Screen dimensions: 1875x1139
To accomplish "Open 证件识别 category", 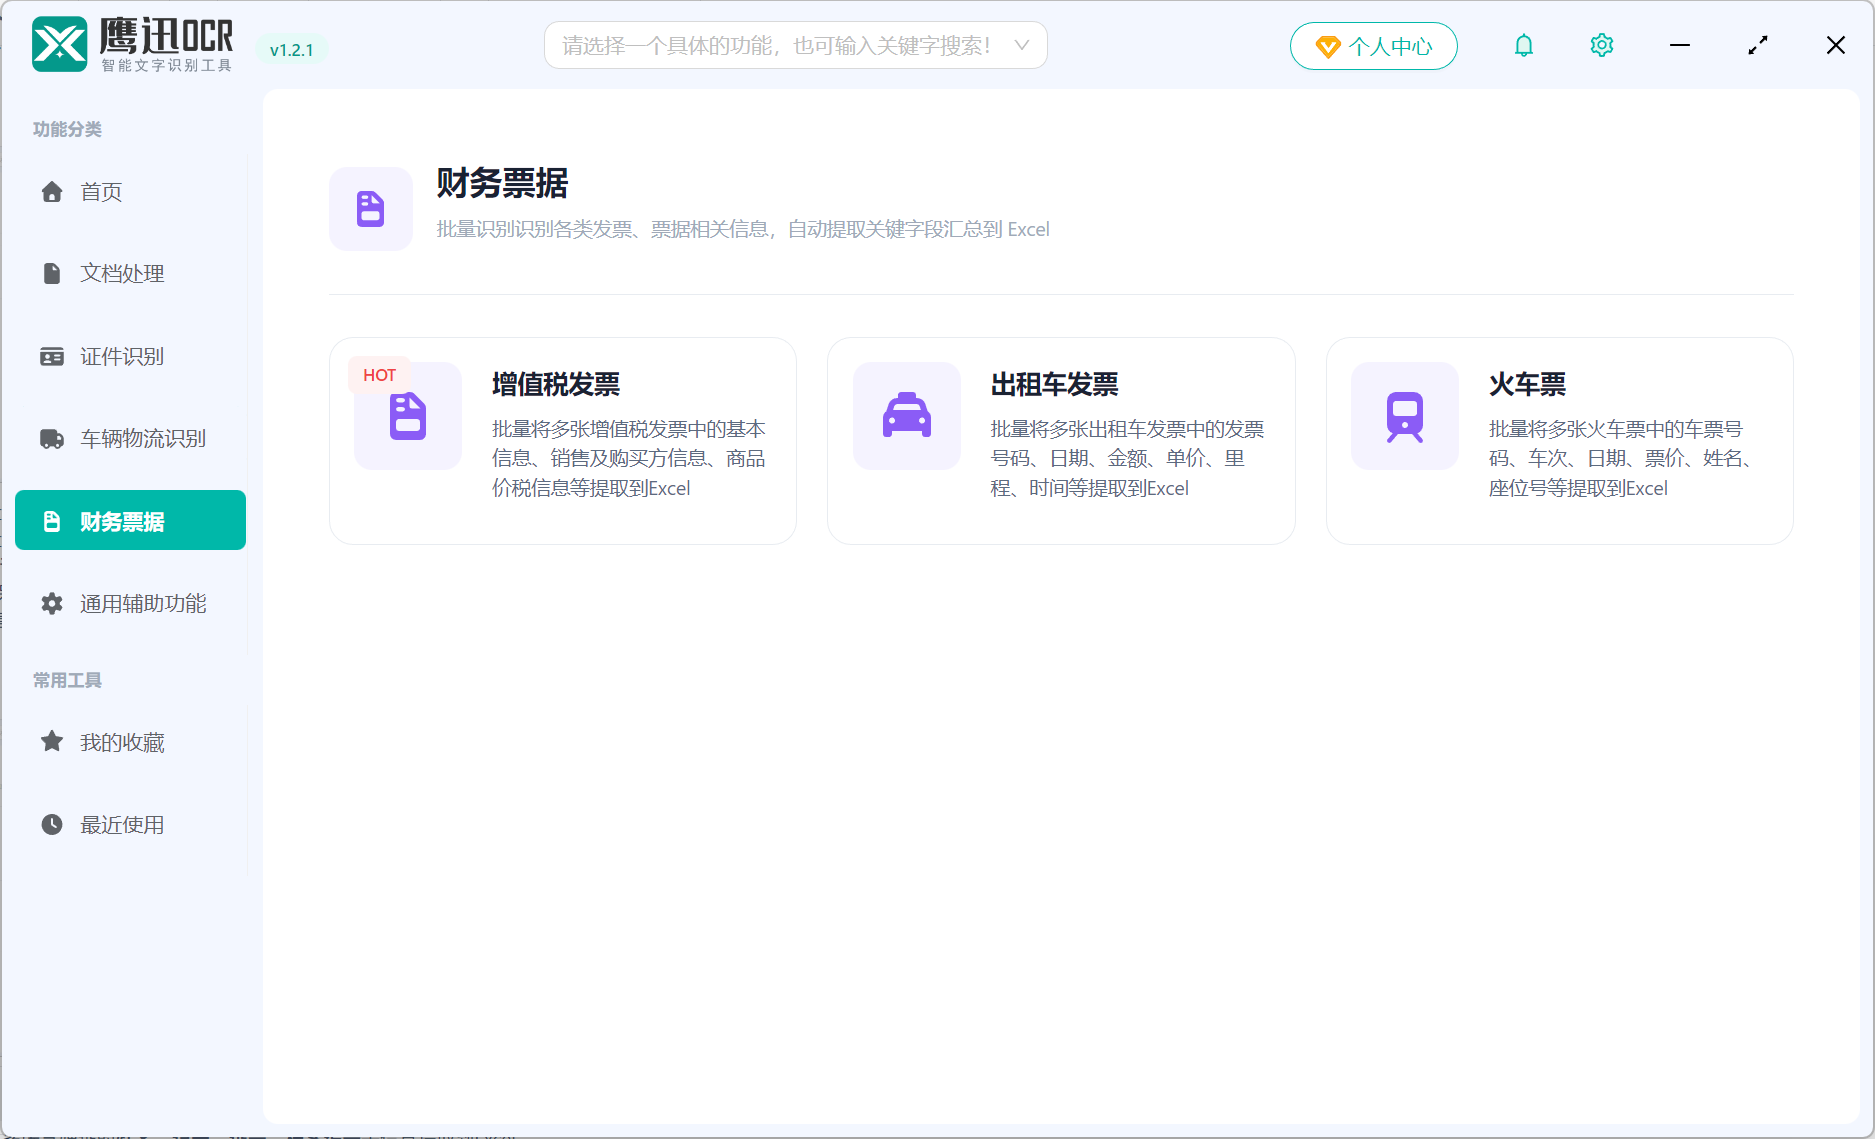I will (131, 356).
